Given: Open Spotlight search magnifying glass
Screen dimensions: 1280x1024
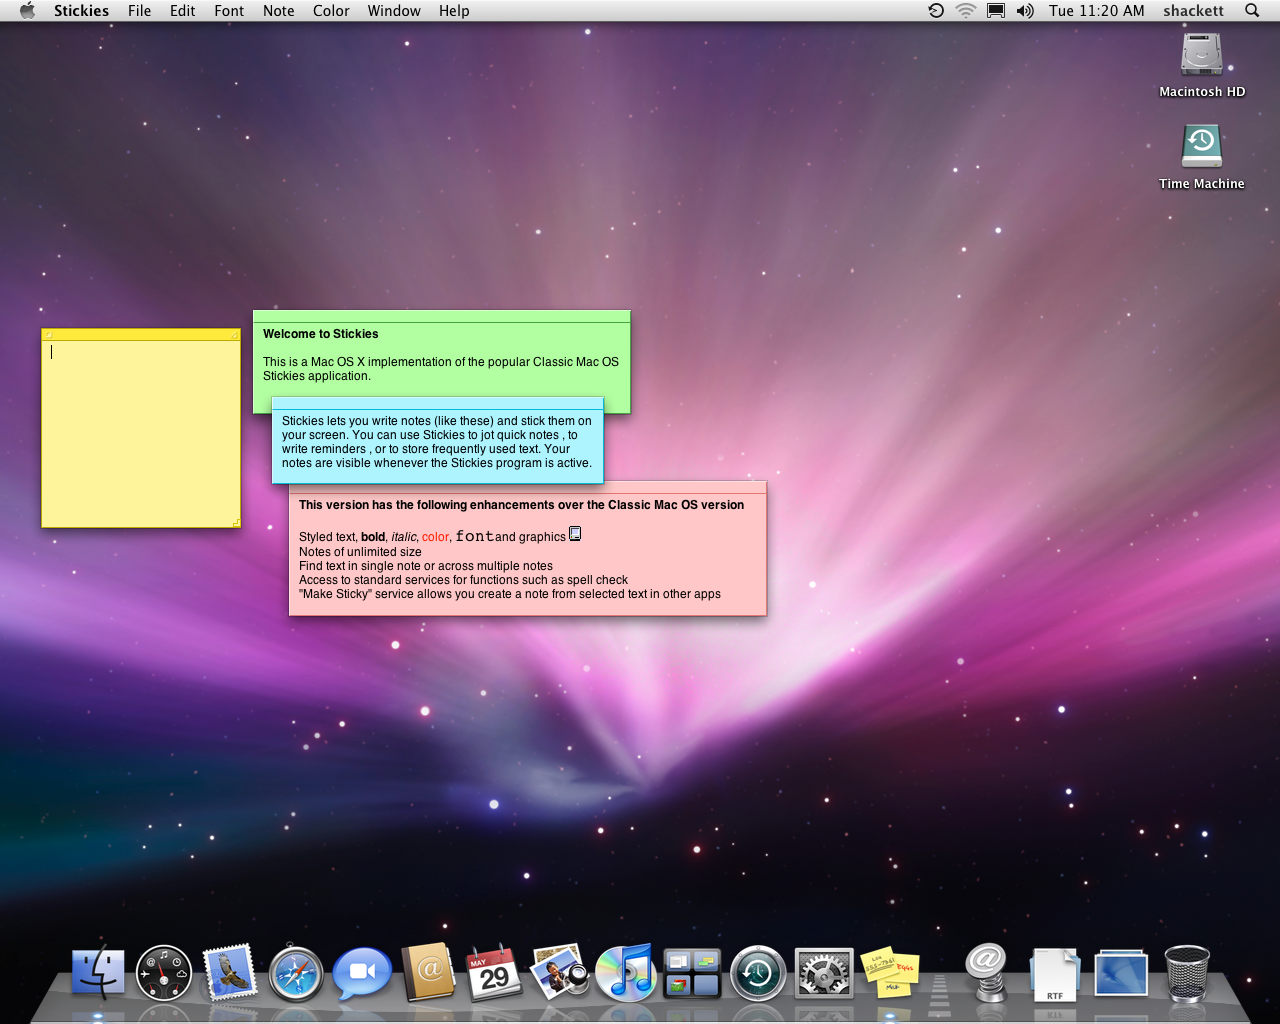Looking at the screenshot, I should coord(1251,11).
